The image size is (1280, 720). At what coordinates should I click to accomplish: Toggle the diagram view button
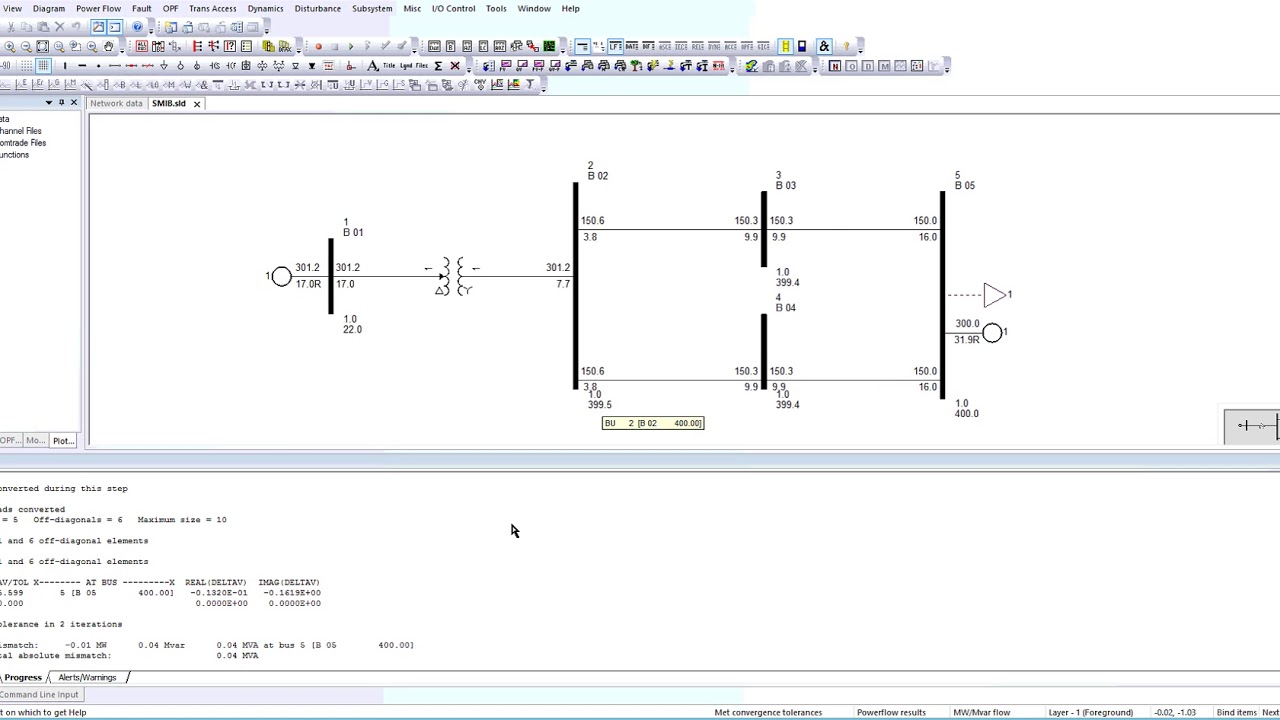pyautogui.click(x=98, y=27)
